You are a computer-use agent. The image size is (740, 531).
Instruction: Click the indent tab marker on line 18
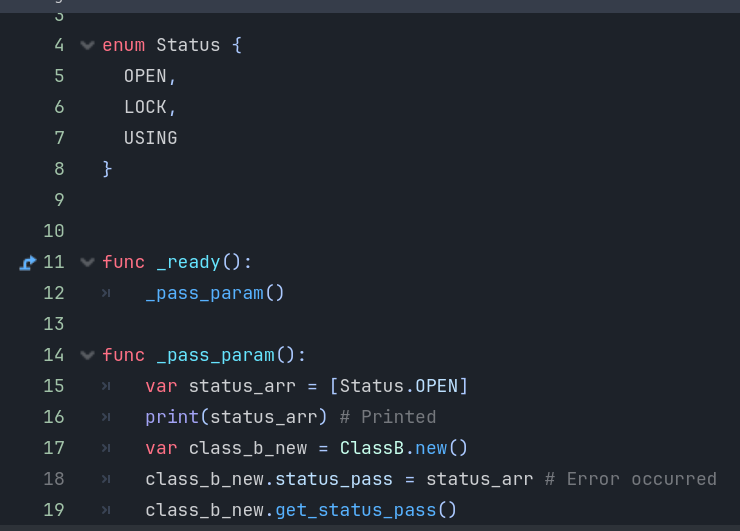(x=106, y=479)
